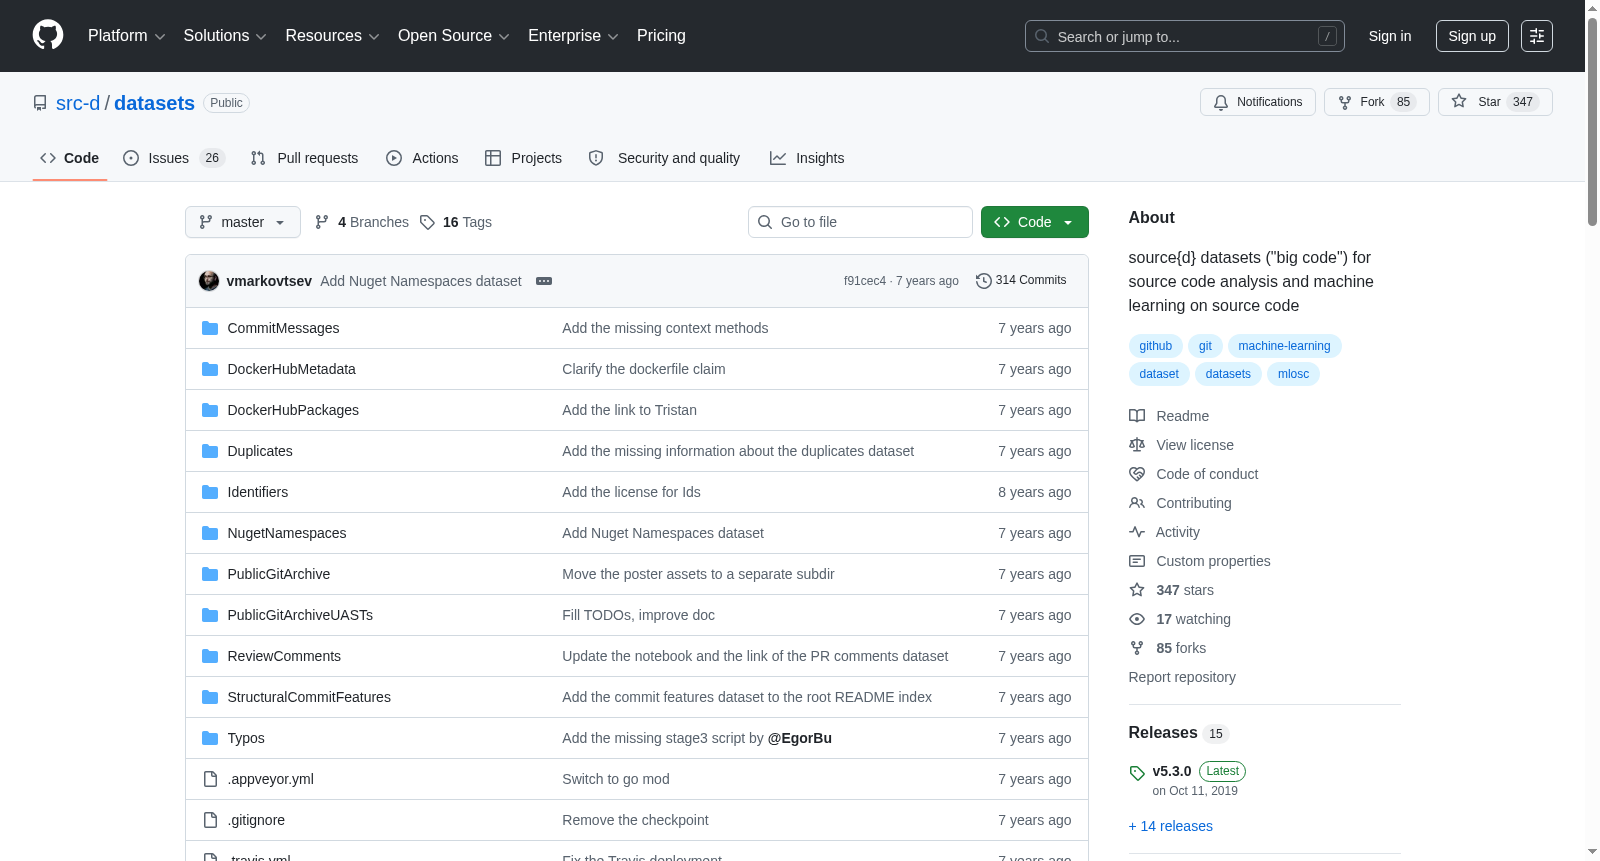Click the Activity pulse icon
The width and height of the screenshot is (1600, 861).
(1137, 532)
